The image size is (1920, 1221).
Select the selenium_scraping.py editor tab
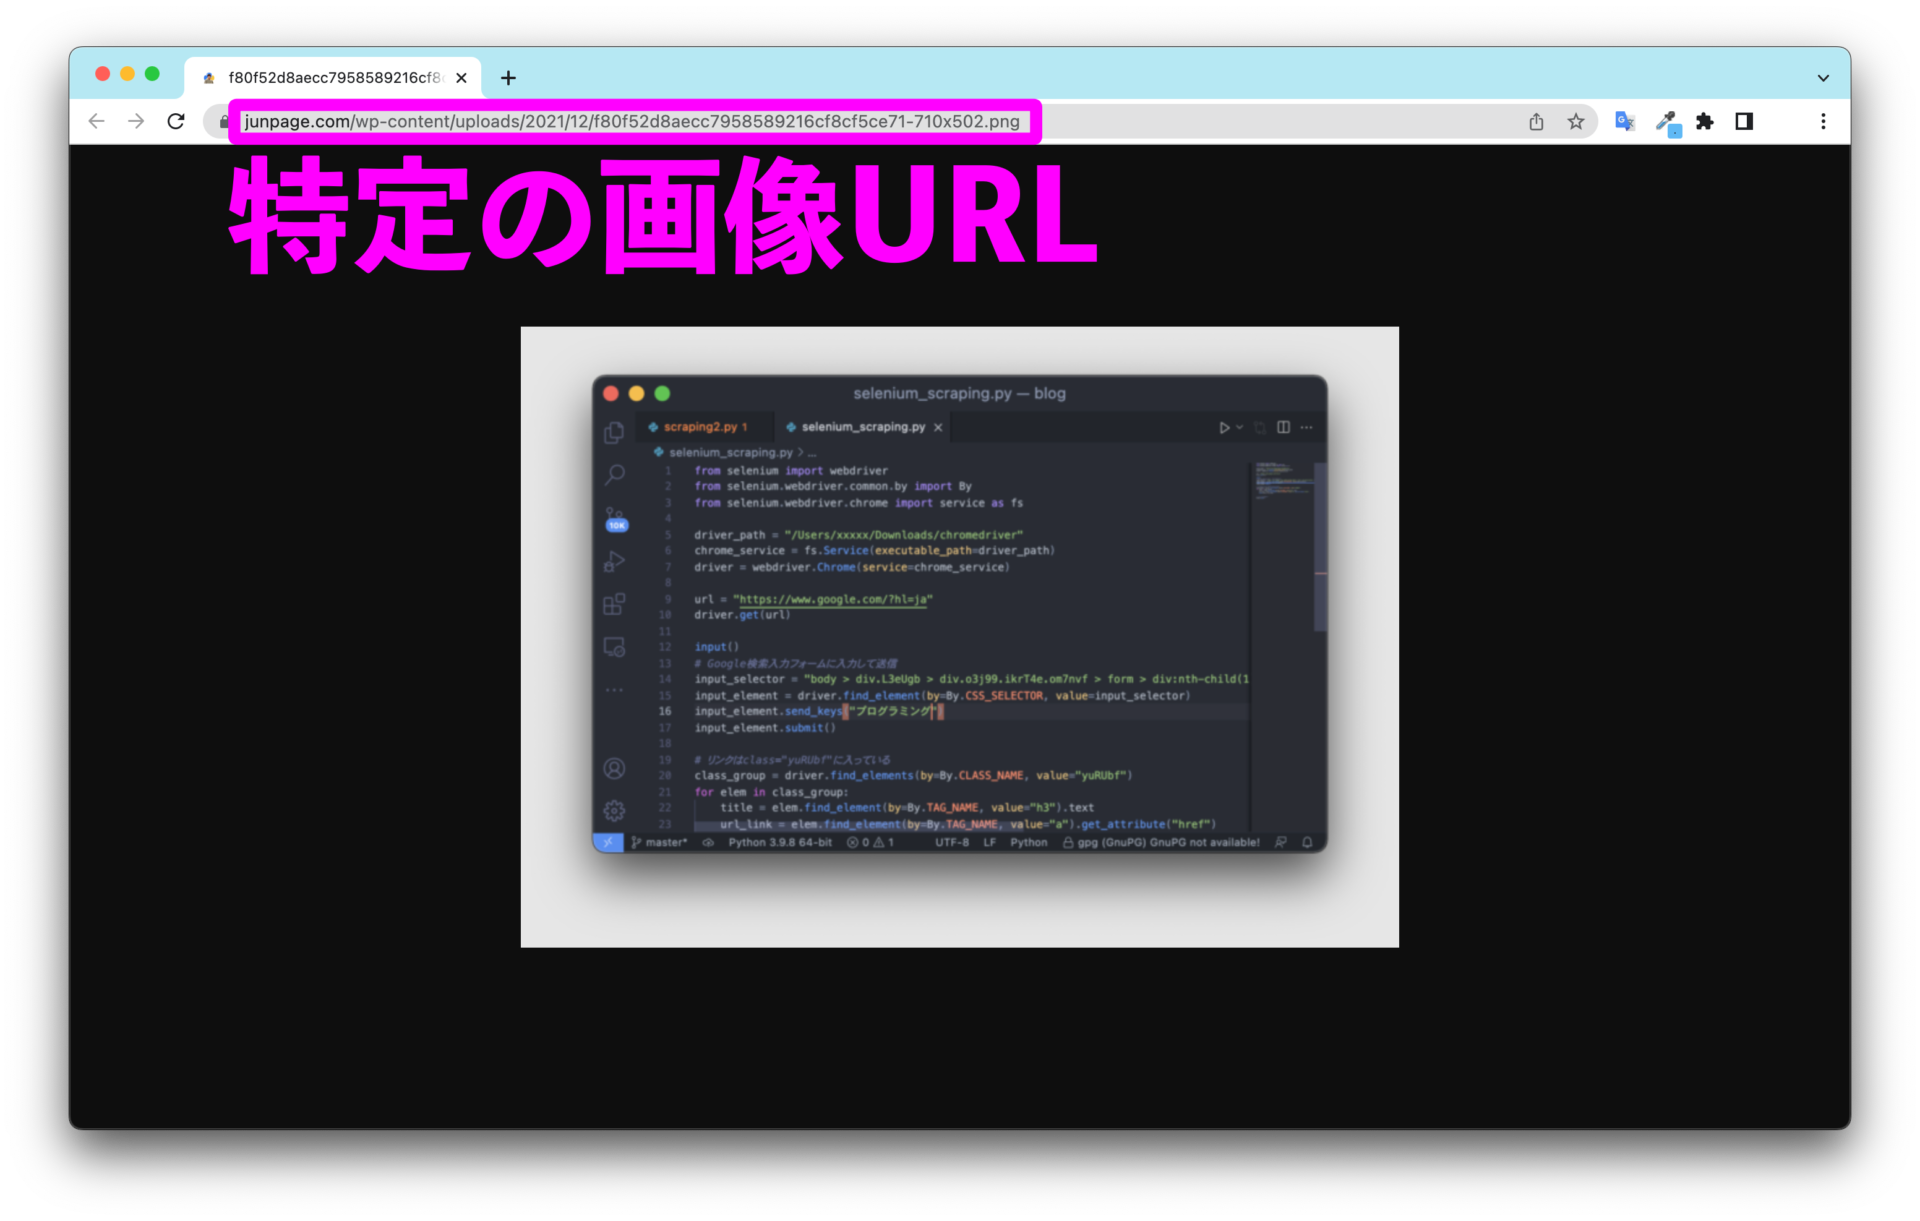(x=862, y=426)
